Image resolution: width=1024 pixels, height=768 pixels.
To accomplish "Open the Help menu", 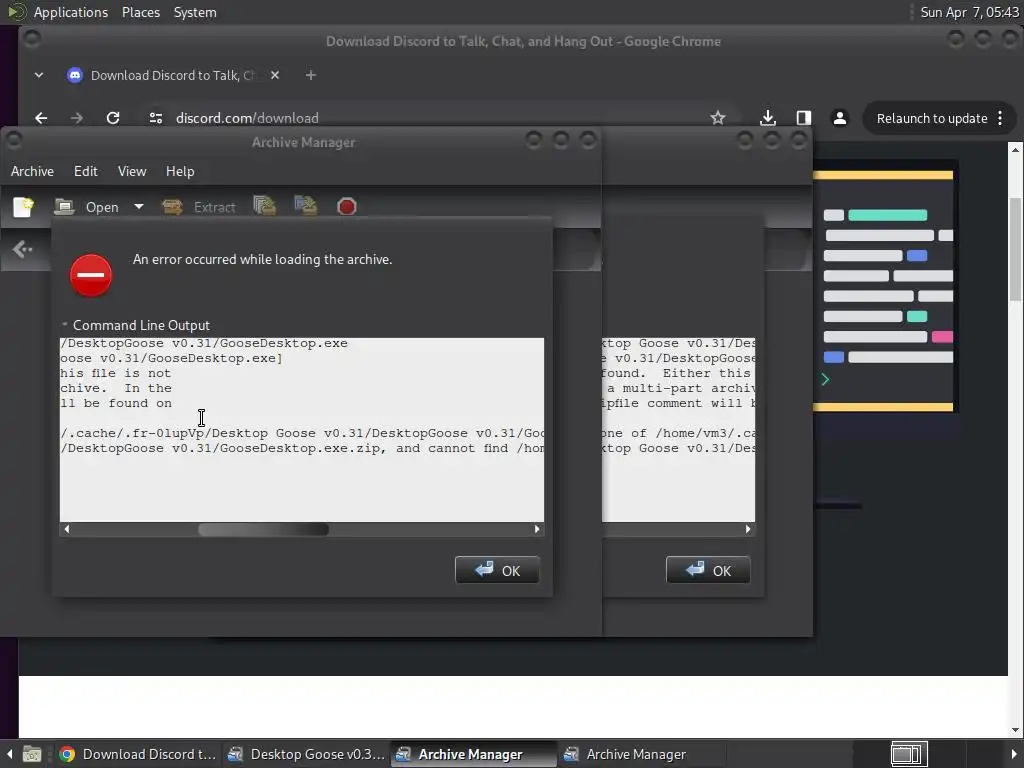I will point(180,171).
